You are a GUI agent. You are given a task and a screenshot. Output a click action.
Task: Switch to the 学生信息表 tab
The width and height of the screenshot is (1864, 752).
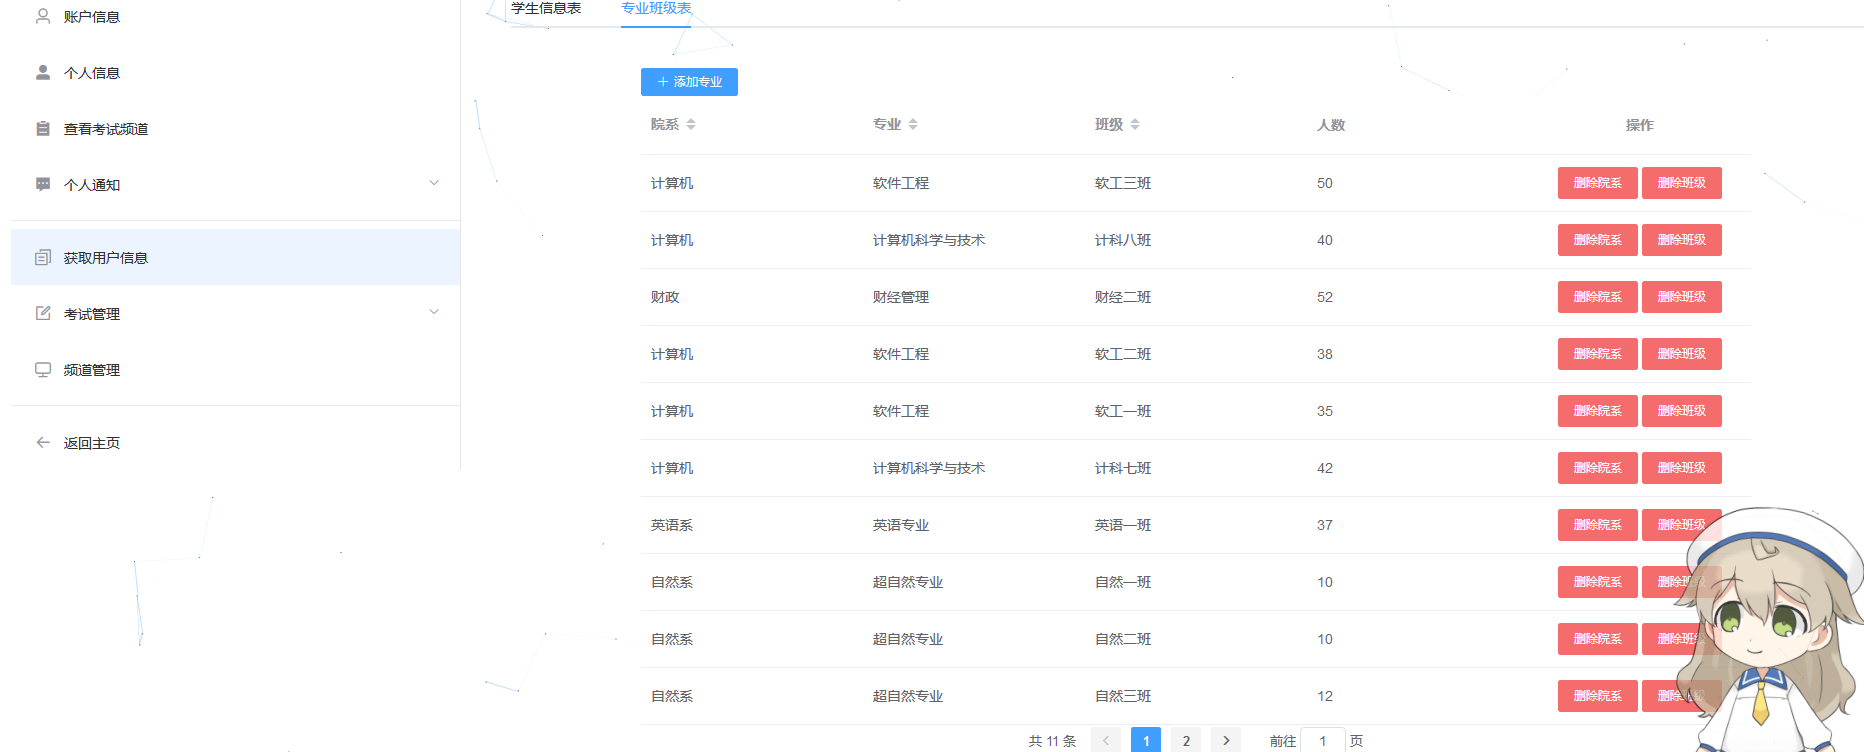546,9
